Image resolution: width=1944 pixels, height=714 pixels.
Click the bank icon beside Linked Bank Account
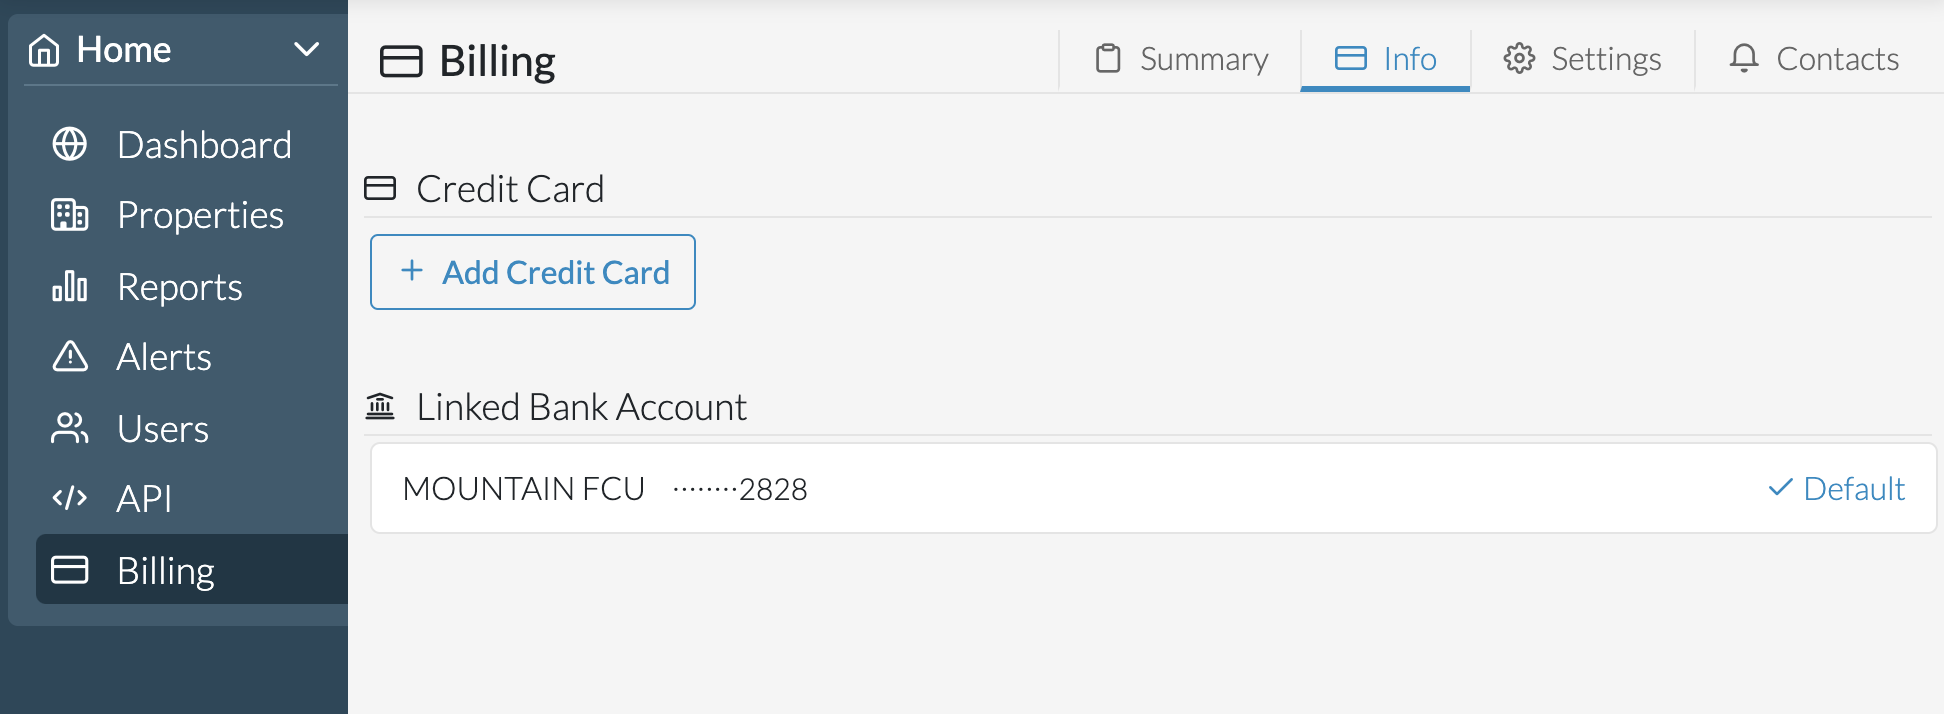(x=381, y=406)
